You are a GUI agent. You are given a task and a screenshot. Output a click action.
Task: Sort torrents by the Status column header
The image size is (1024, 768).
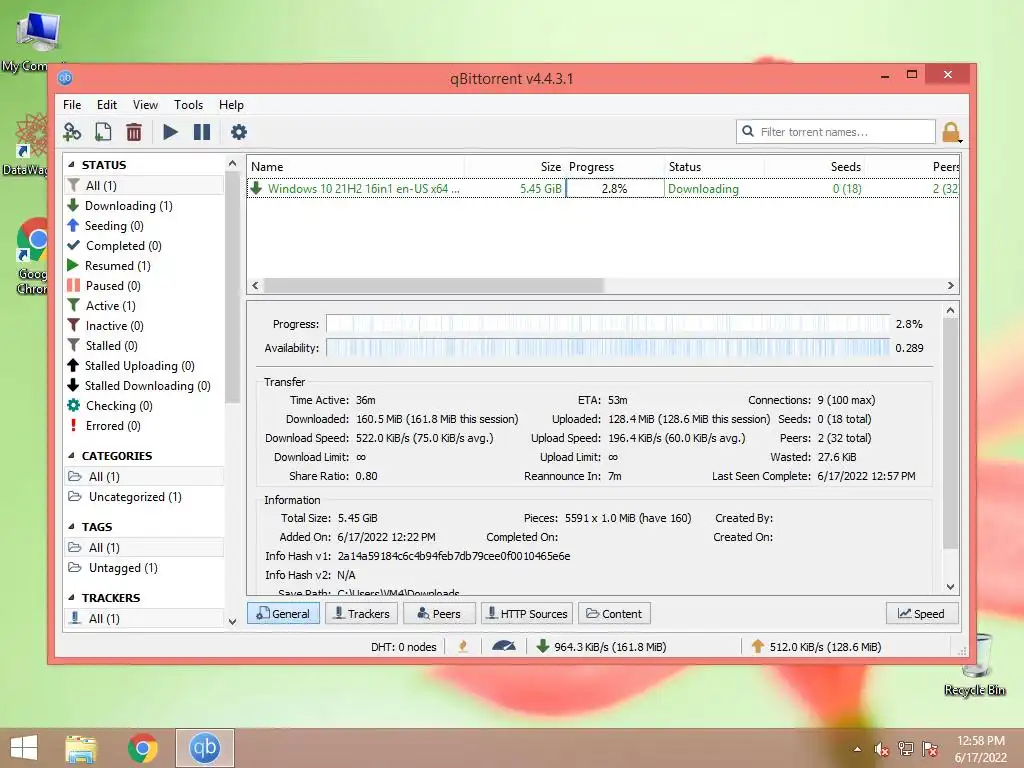click(714, 167)
